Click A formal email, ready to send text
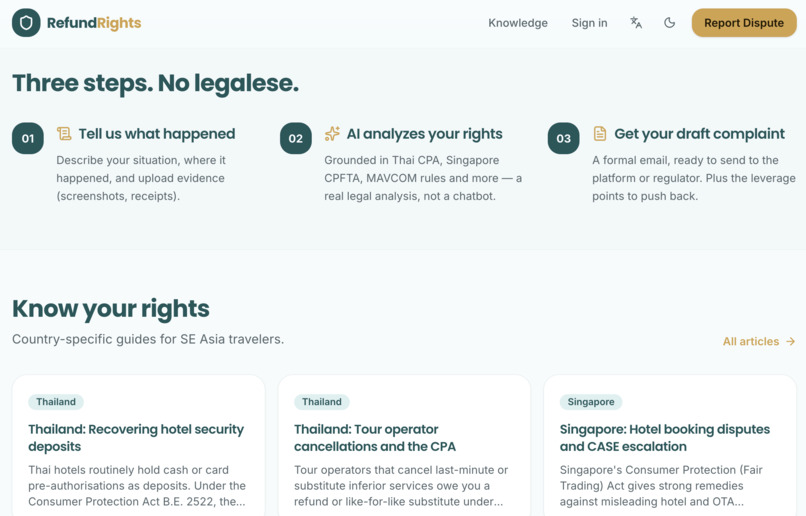The image size is (806, 516). click(x=694, y=178)
